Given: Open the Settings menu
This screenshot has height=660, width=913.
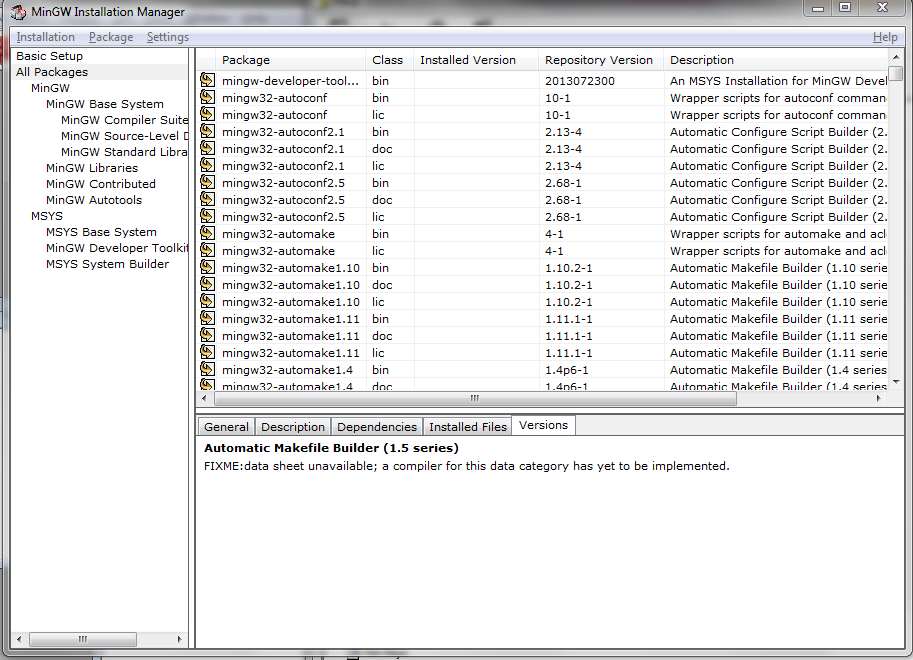Looking at the screenshot, I should 168,37.
